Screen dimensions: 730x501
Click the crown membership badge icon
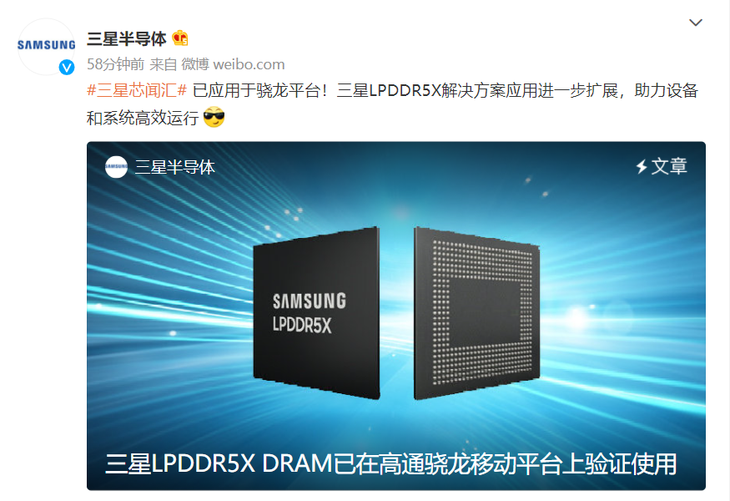click(x=180, y=38)
